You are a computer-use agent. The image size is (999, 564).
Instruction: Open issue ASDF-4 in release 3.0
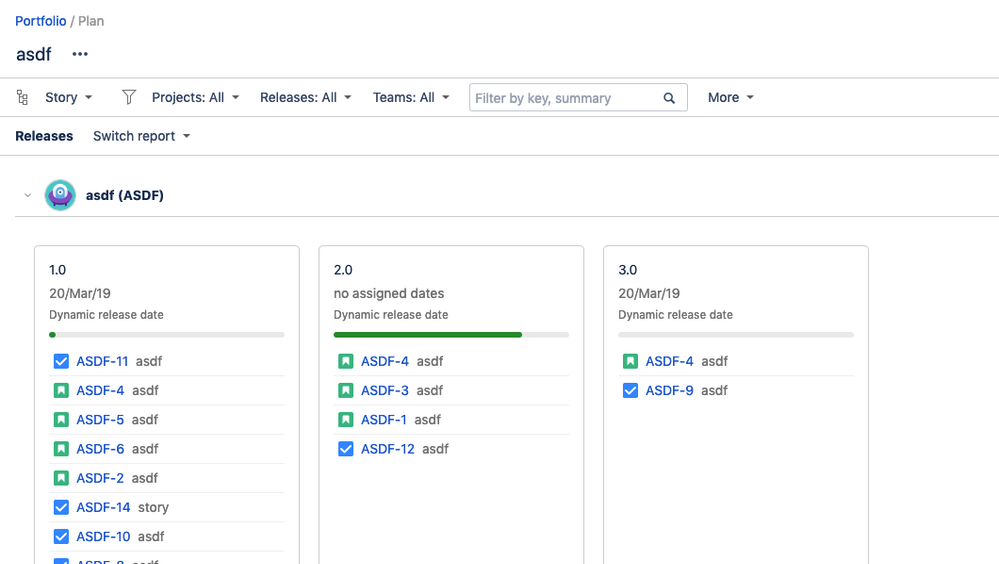pos(669,361)
